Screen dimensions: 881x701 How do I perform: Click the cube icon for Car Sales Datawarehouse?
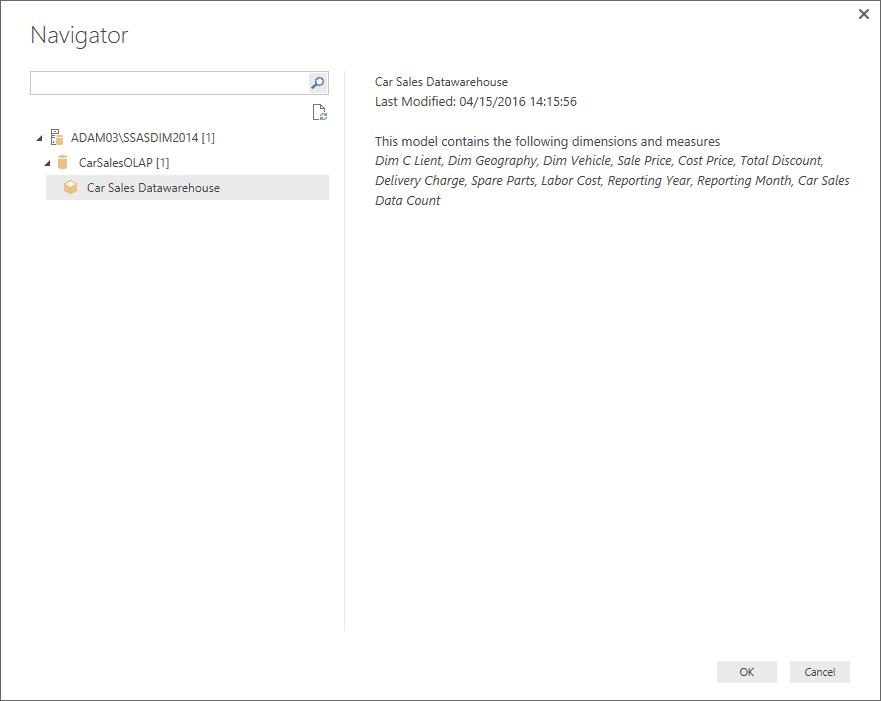(x=70, y=187)
